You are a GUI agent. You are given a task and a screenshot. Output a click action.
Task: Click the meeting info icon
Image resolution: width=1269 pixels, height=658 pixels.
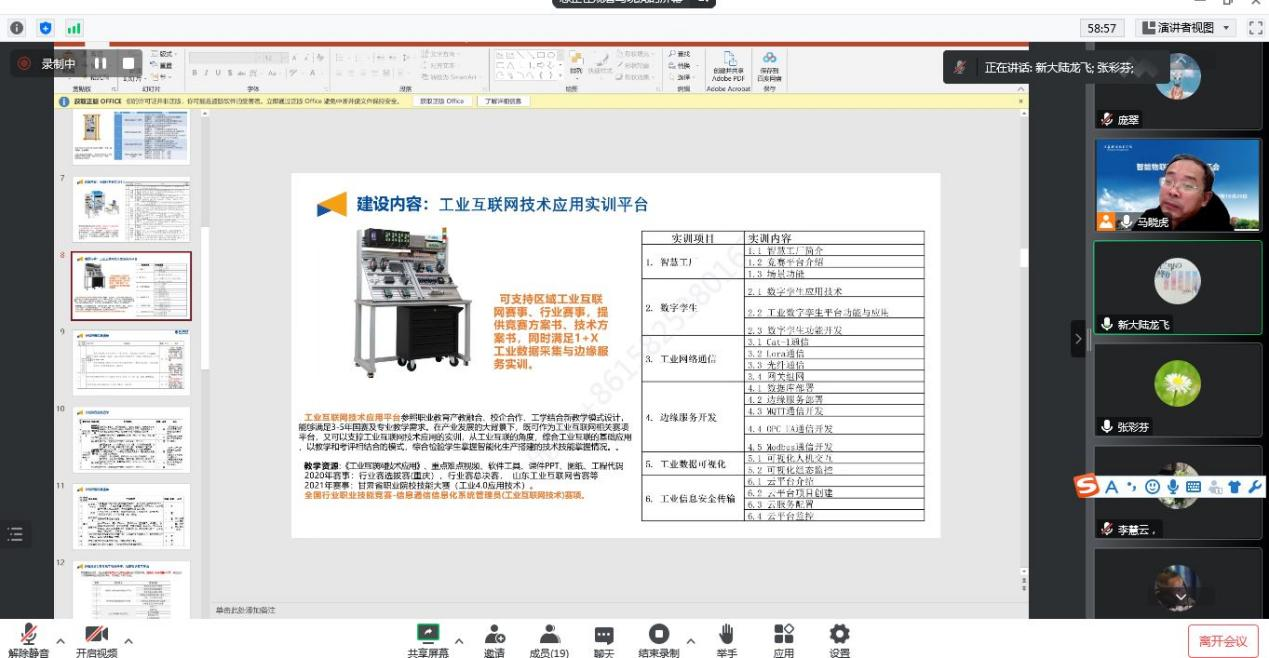click(16, 28)
